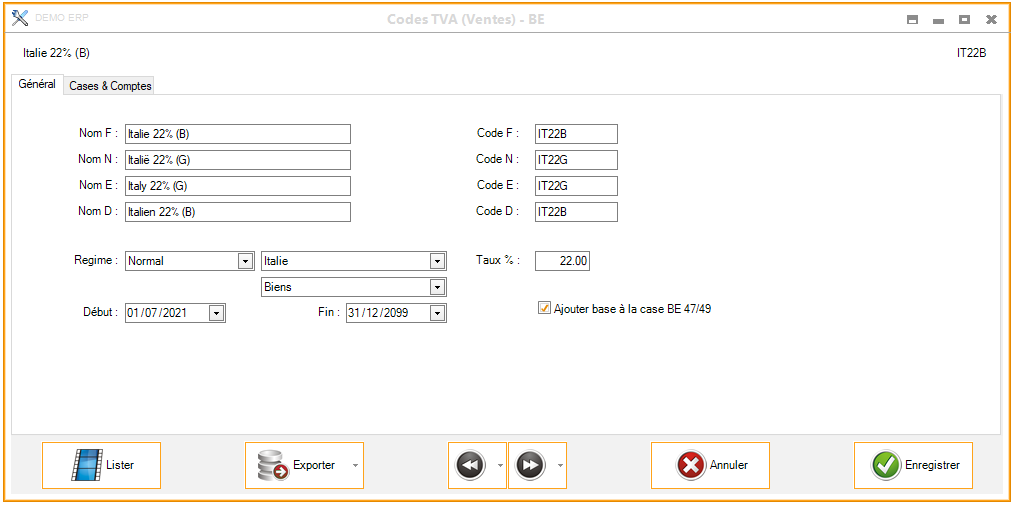Open the Début date picker
The image size is (1014, 505).
pos(217,313)
